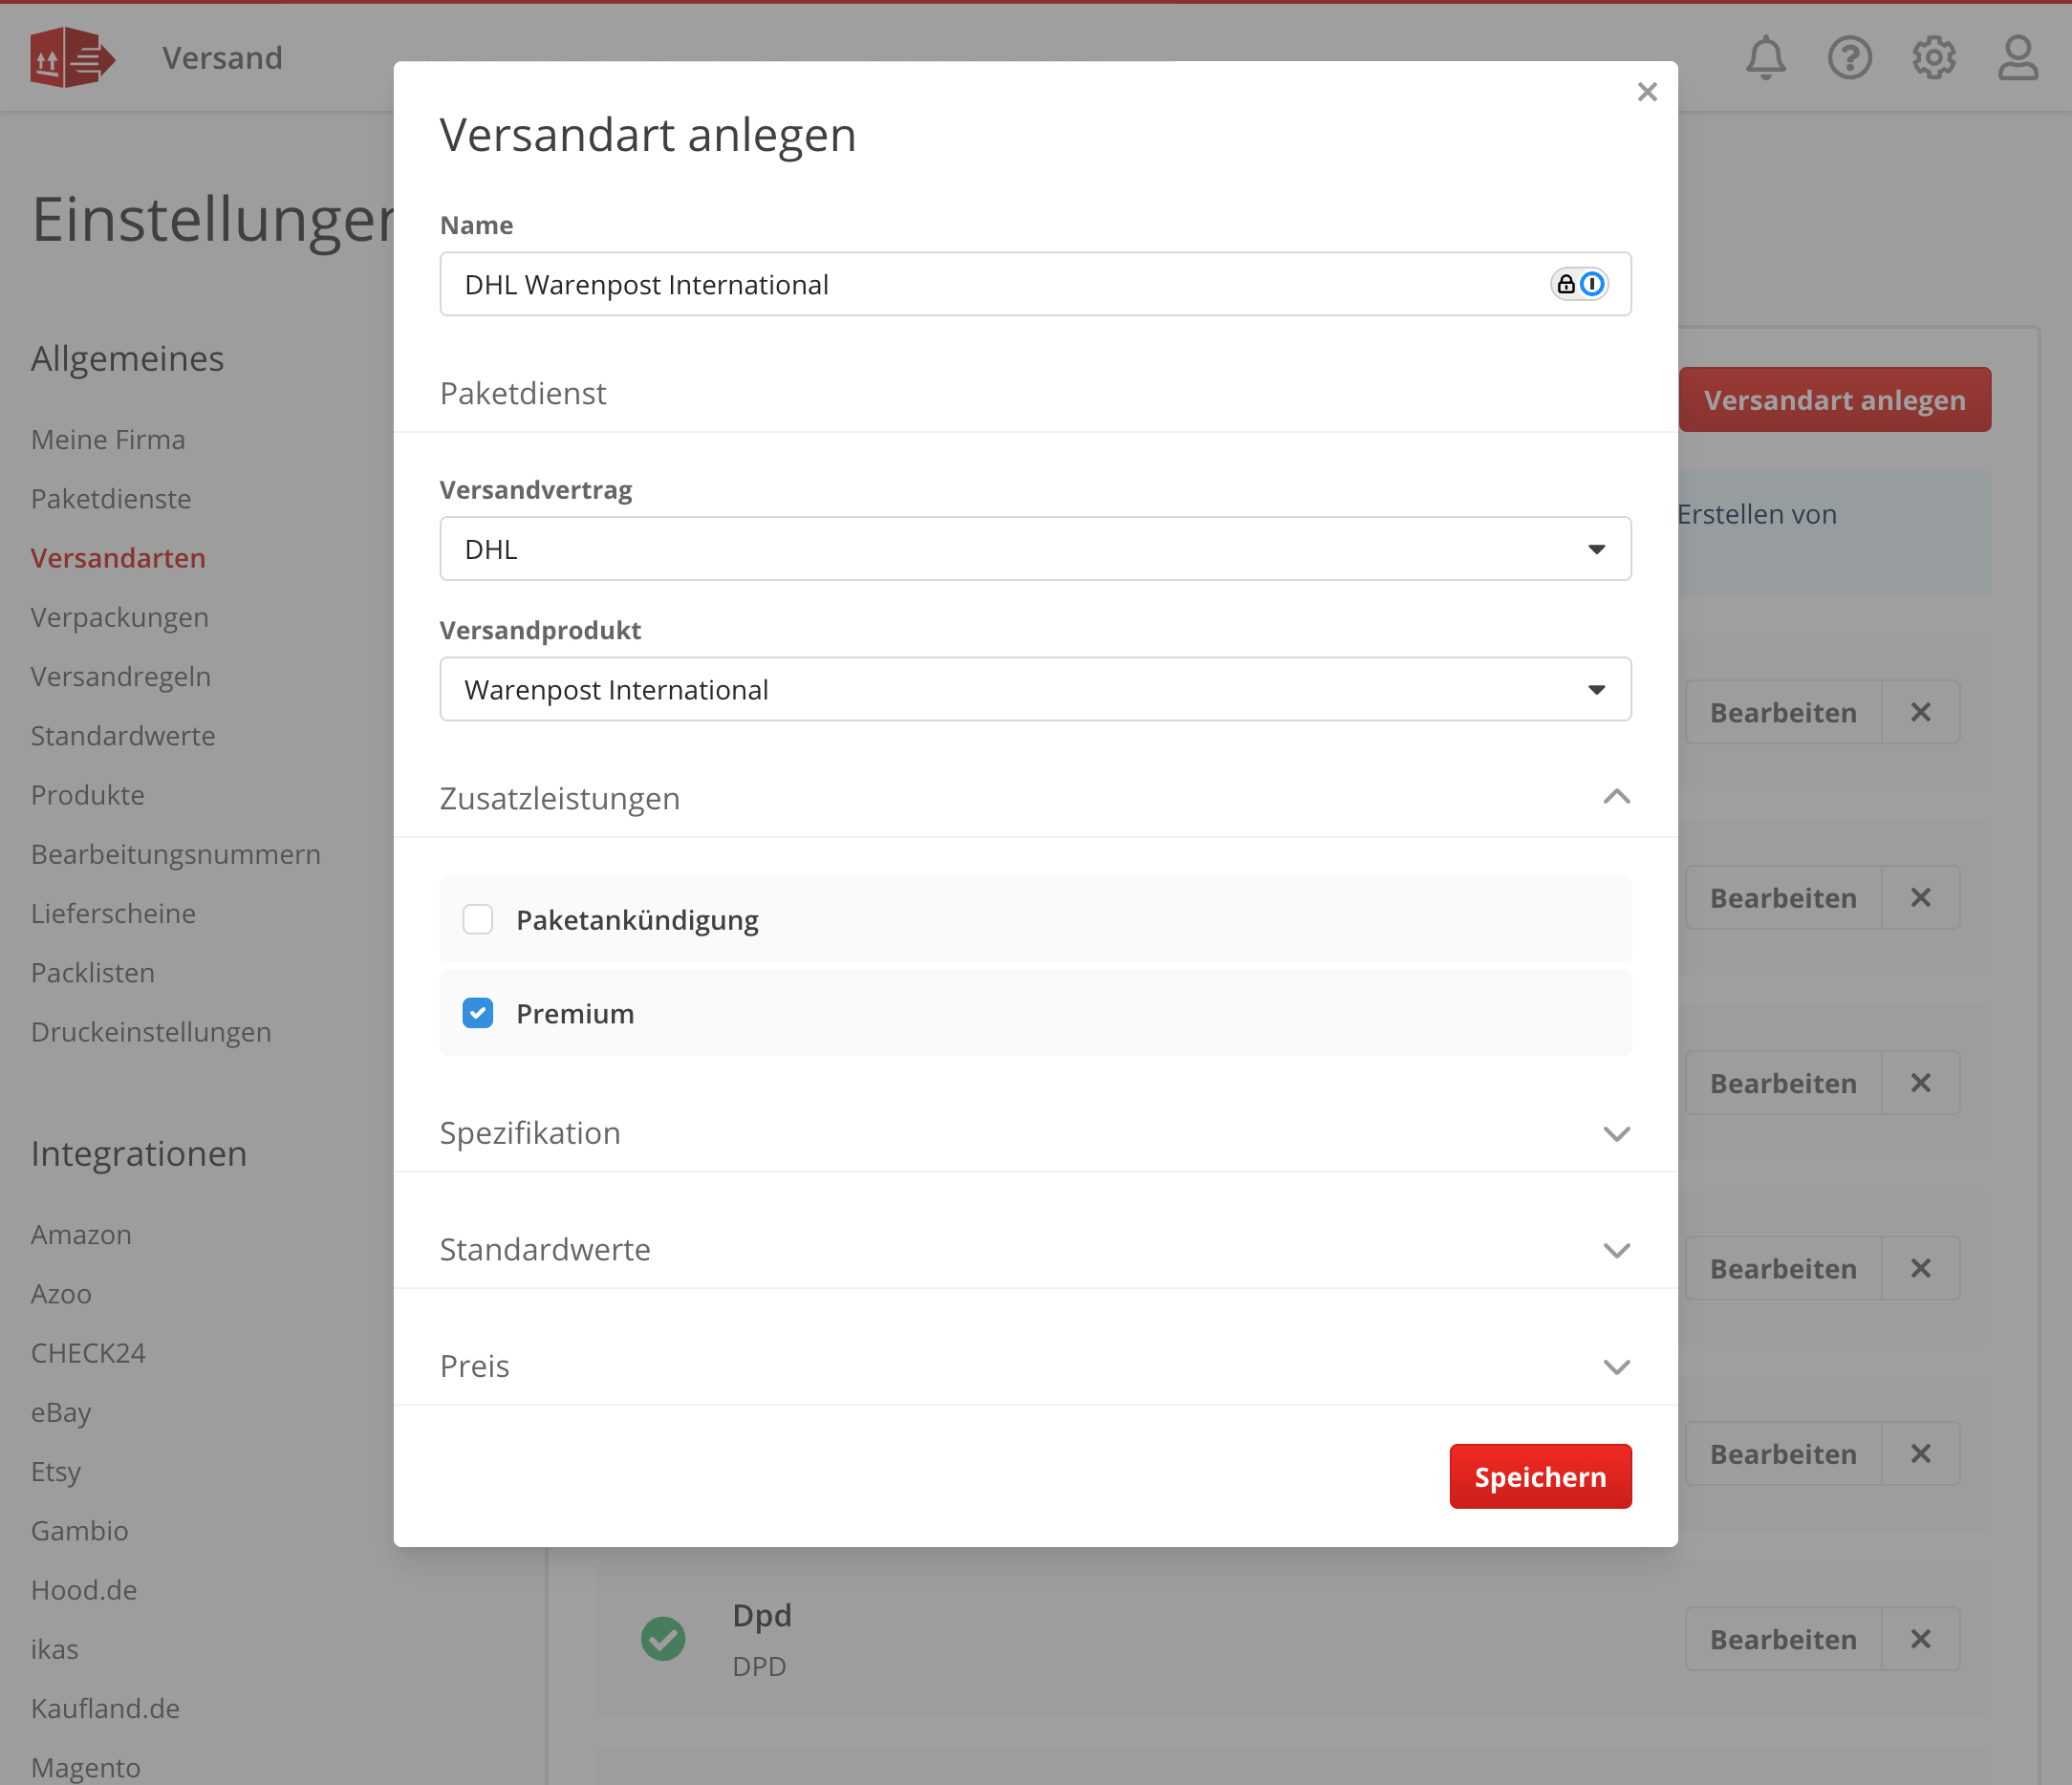Open the Azoo integration
Image resolution: width=2072 pixels, height=1785 pixels.
[61, 1294]
